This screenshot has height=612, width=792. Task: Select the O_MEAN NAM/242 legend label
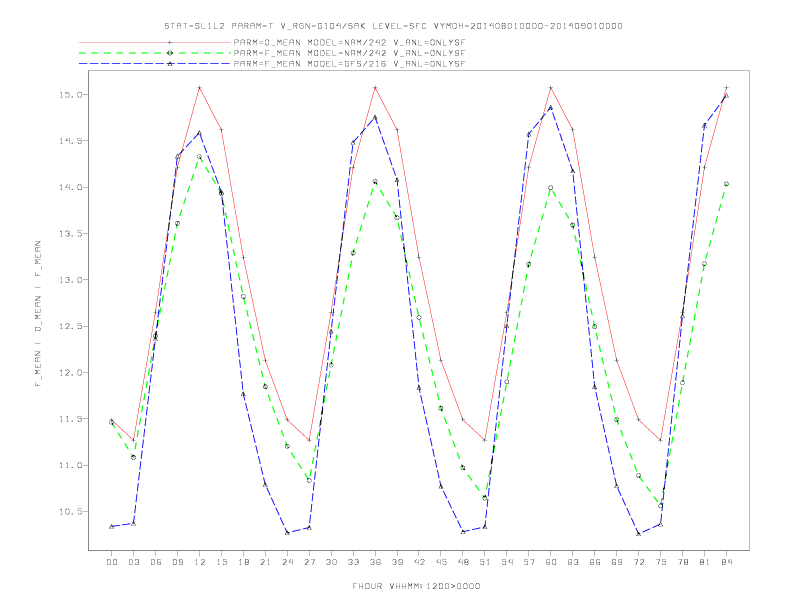click(x=350, y=42)
